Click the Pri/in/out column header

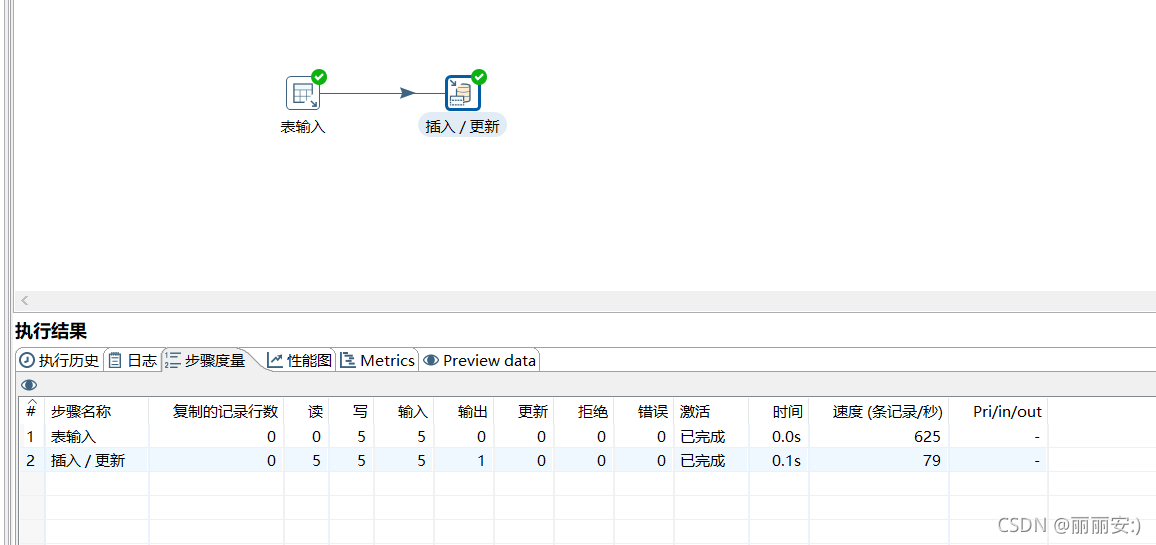[x=999, y=412]
